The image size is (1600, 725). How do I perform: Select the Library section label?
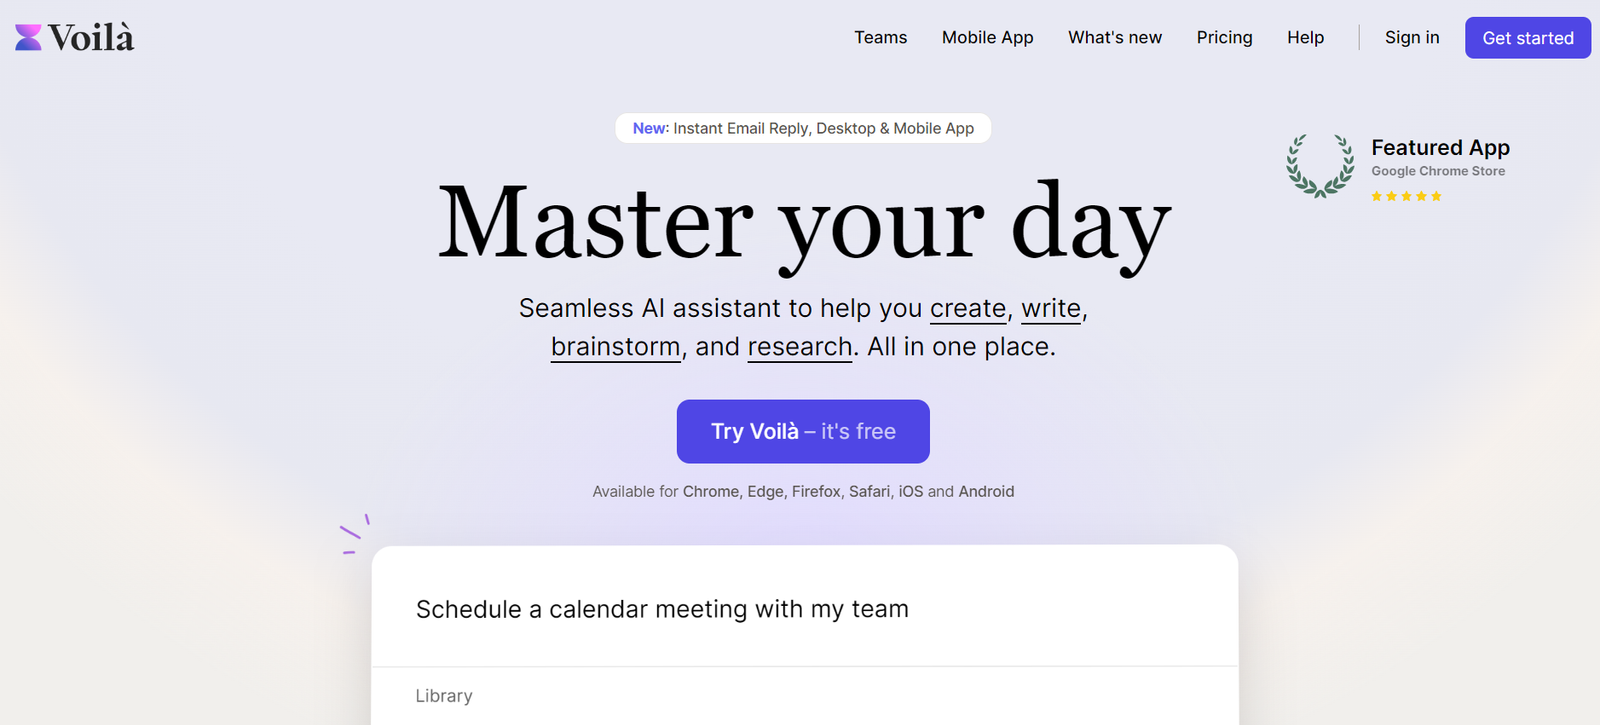coord(444,696)
